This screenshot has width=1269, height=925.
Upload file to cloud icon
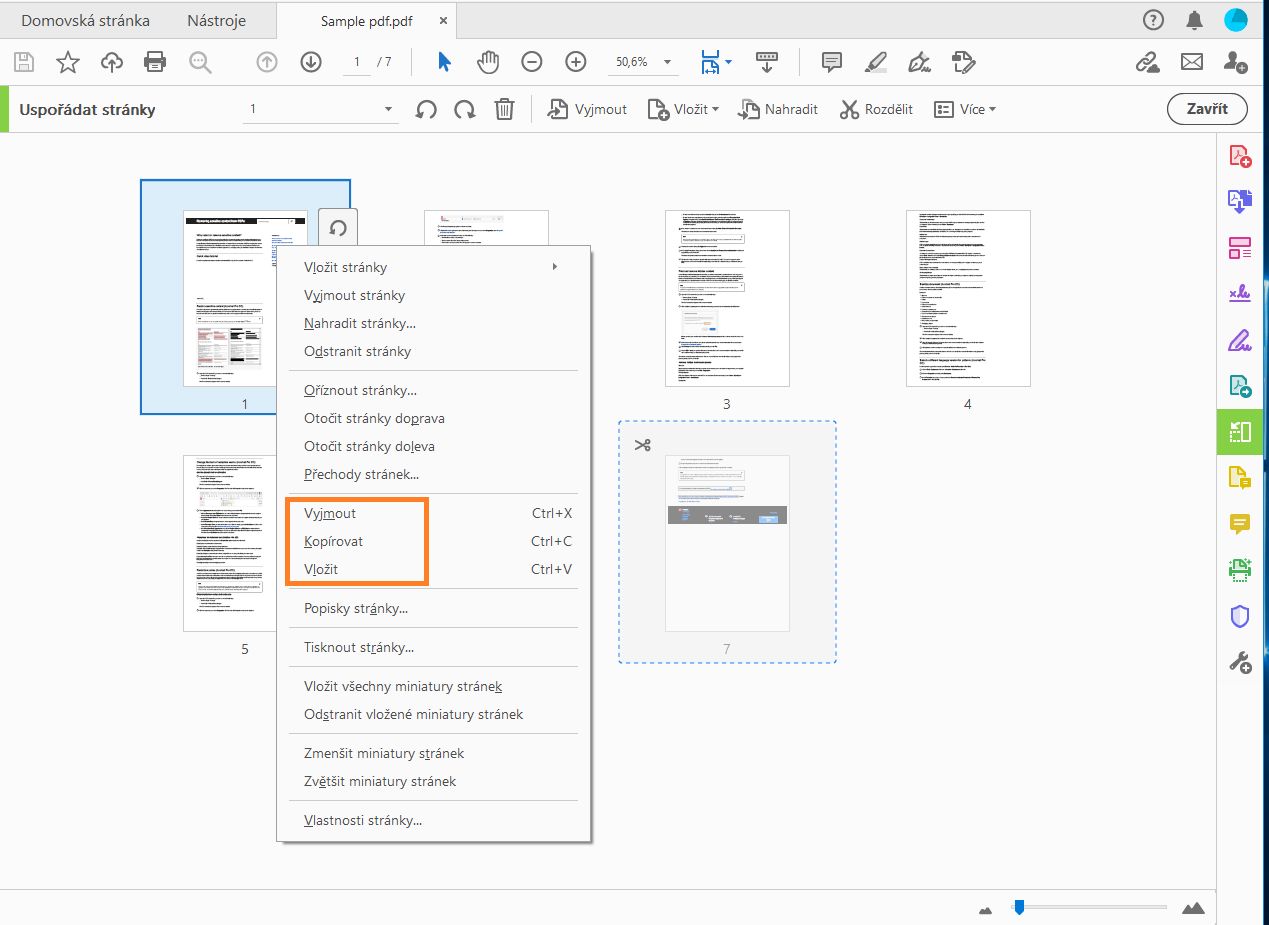click(112, 62)
